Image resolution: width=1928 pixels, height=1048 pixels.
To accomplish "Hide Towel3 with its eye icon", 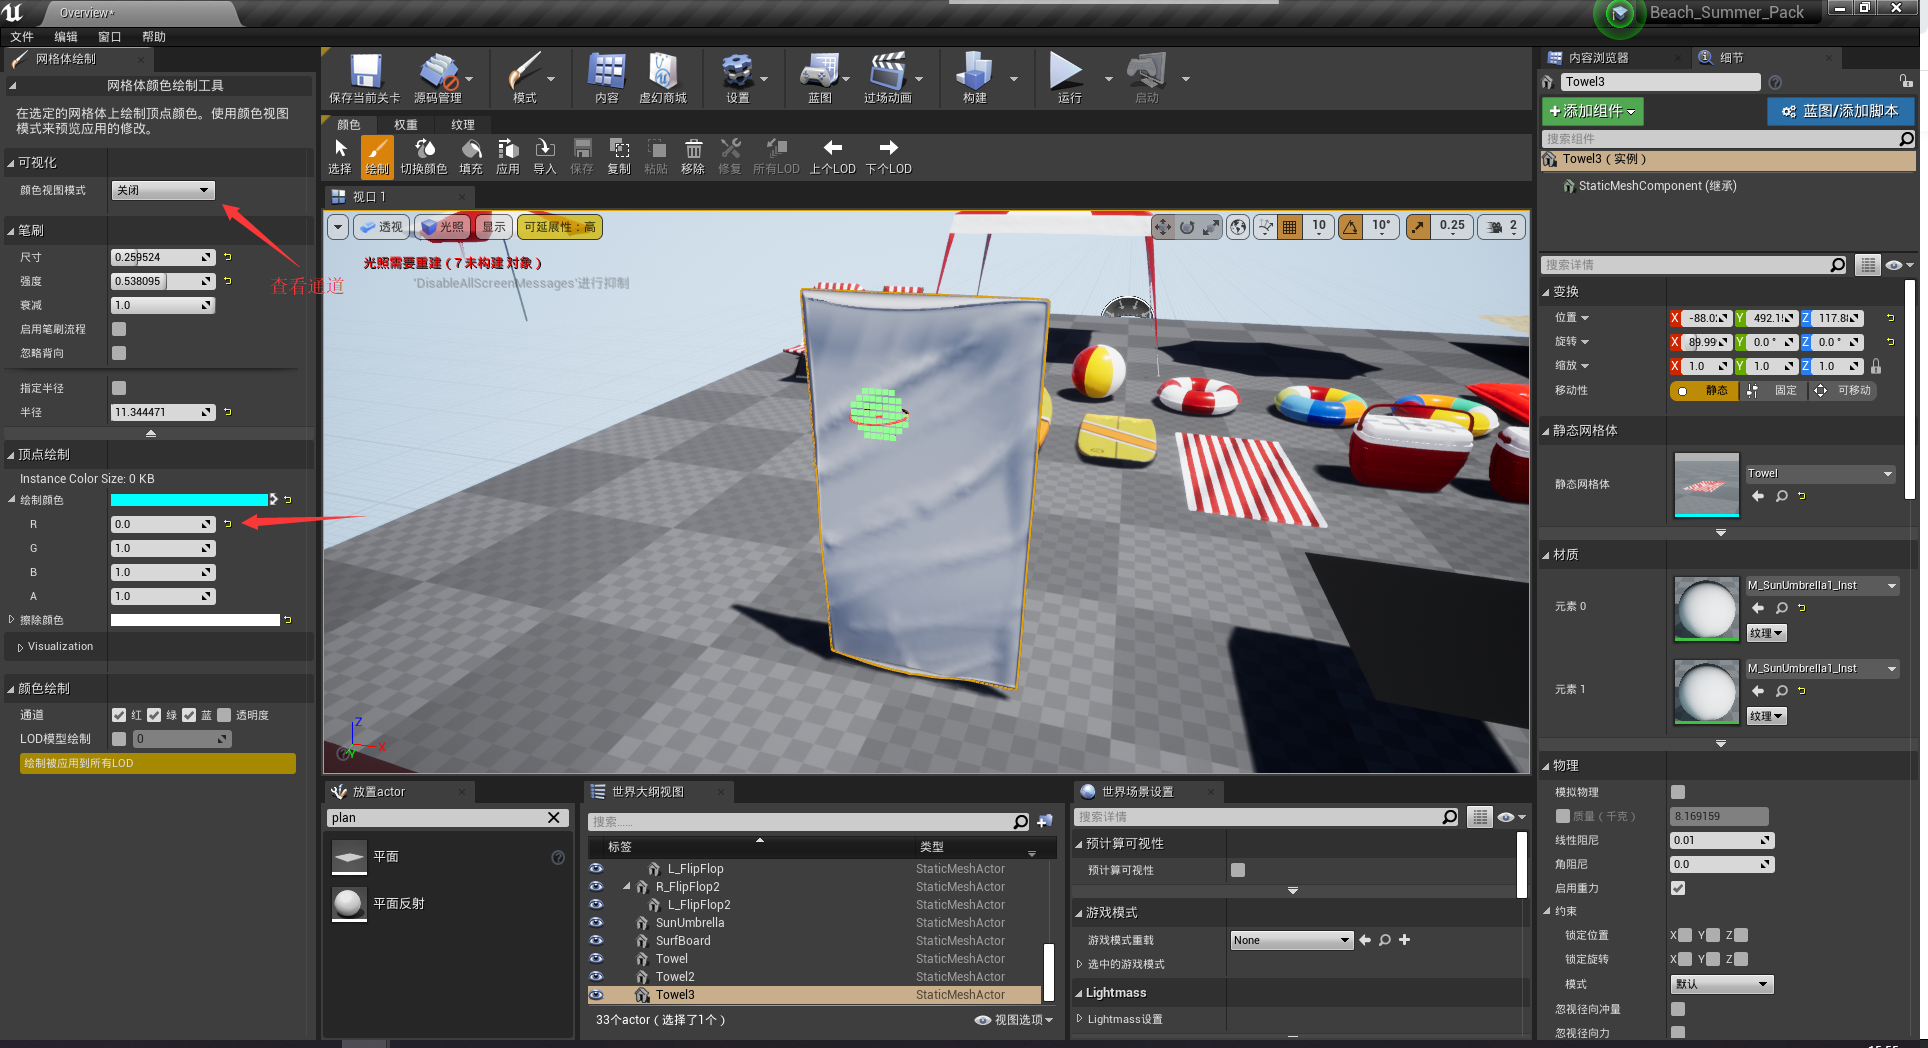I will pos(596,995).
